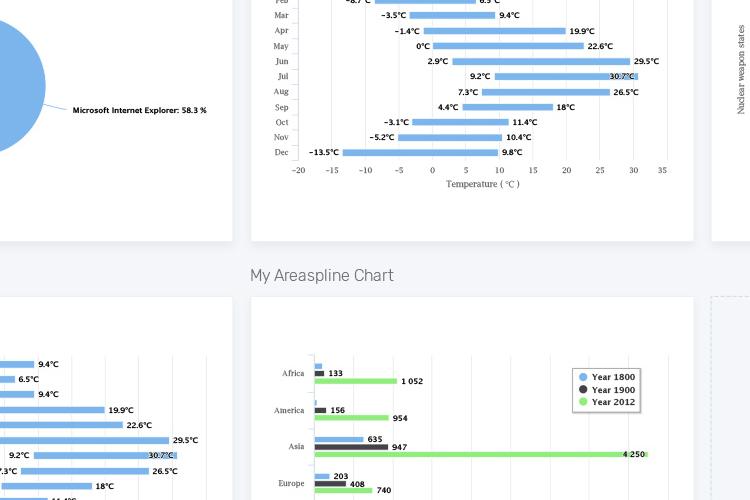Click the Africa Year 2012 green bar
Screen dimensions: 750x500
[x=356, y=381]
